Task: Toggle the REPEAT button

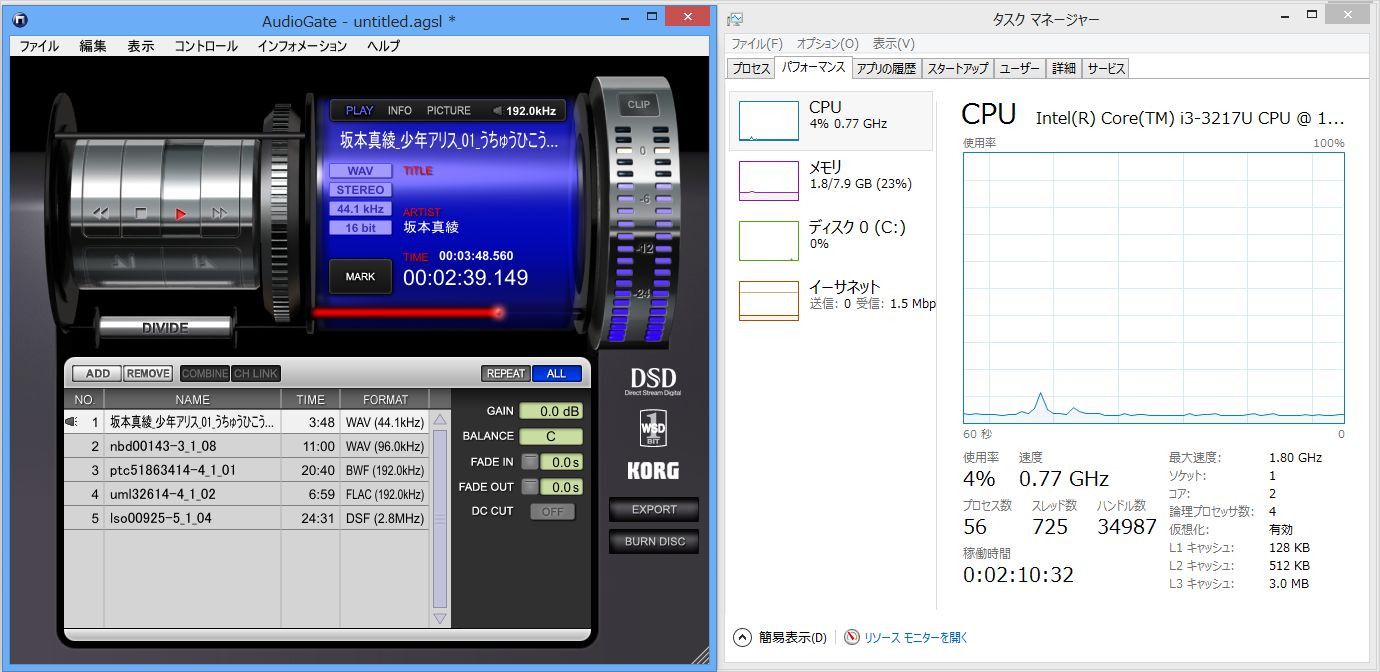Action: 506,373
